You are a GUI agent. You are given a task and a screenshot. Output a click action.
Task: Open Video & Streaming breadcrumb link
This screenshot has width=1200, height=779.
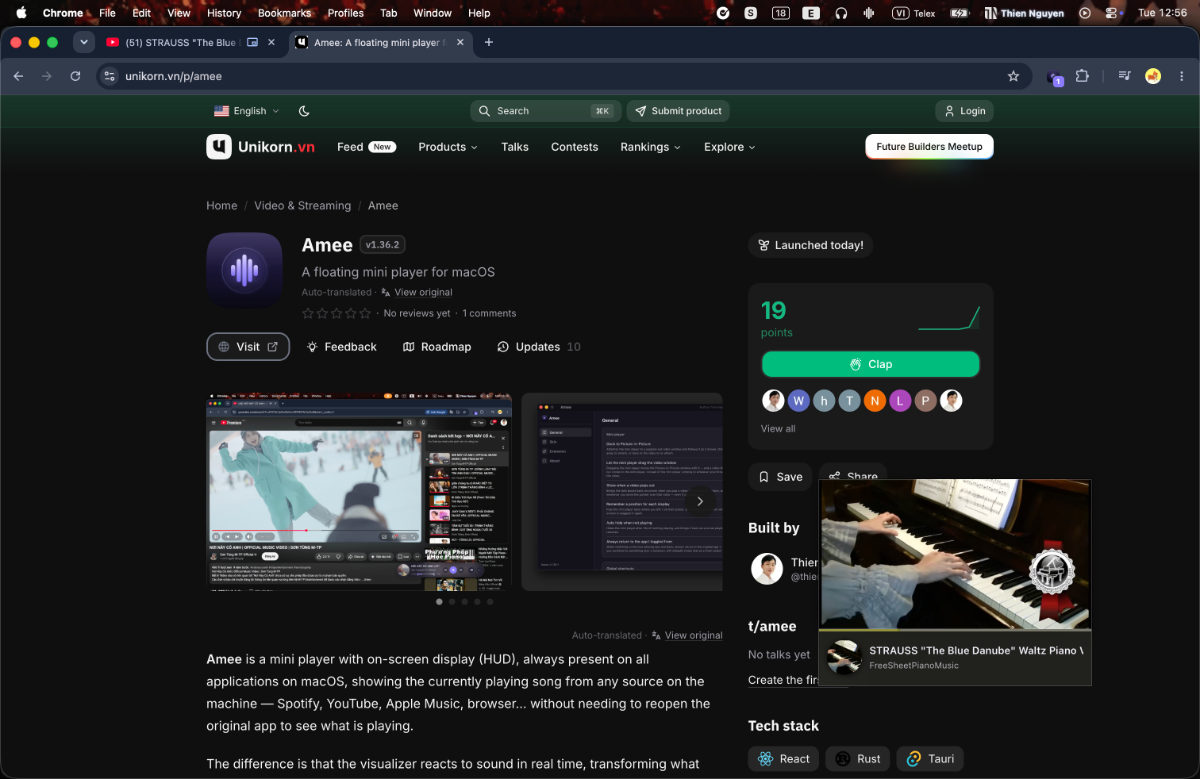(302, 206)
